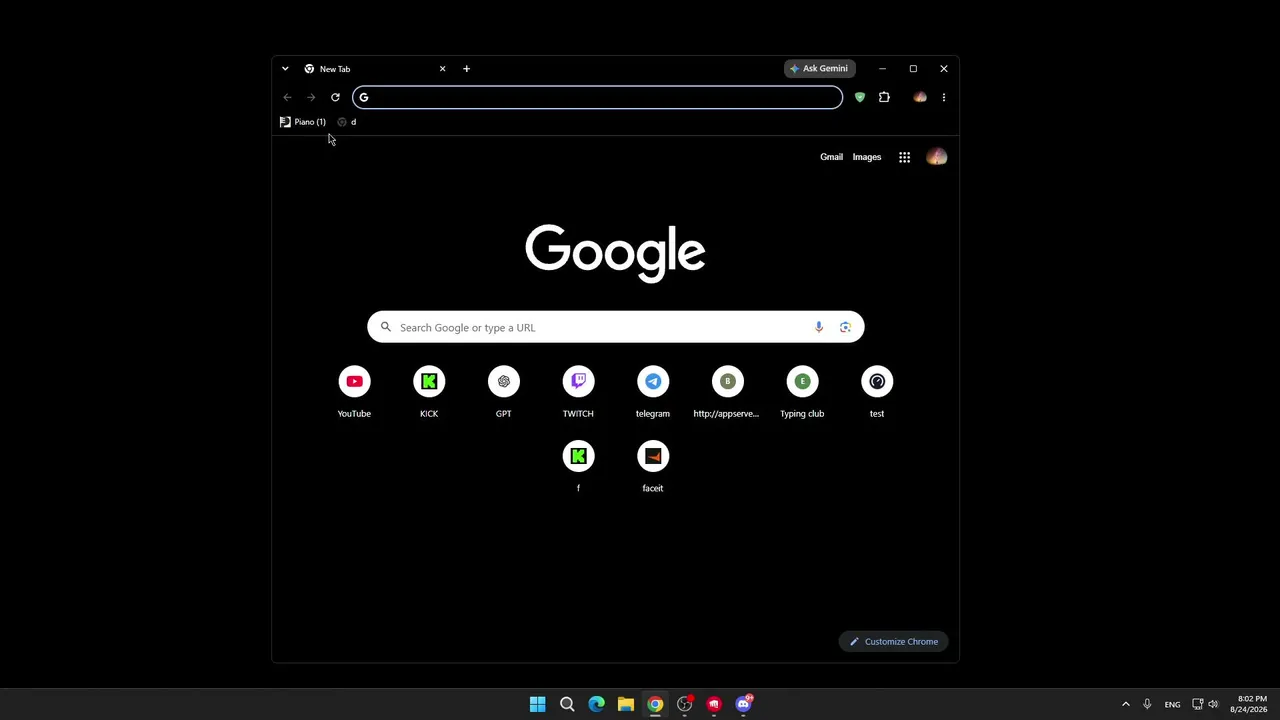Open the bookmark labeled d
The width and height of the screenshot is (1280, 720).
tap(347, 122)
